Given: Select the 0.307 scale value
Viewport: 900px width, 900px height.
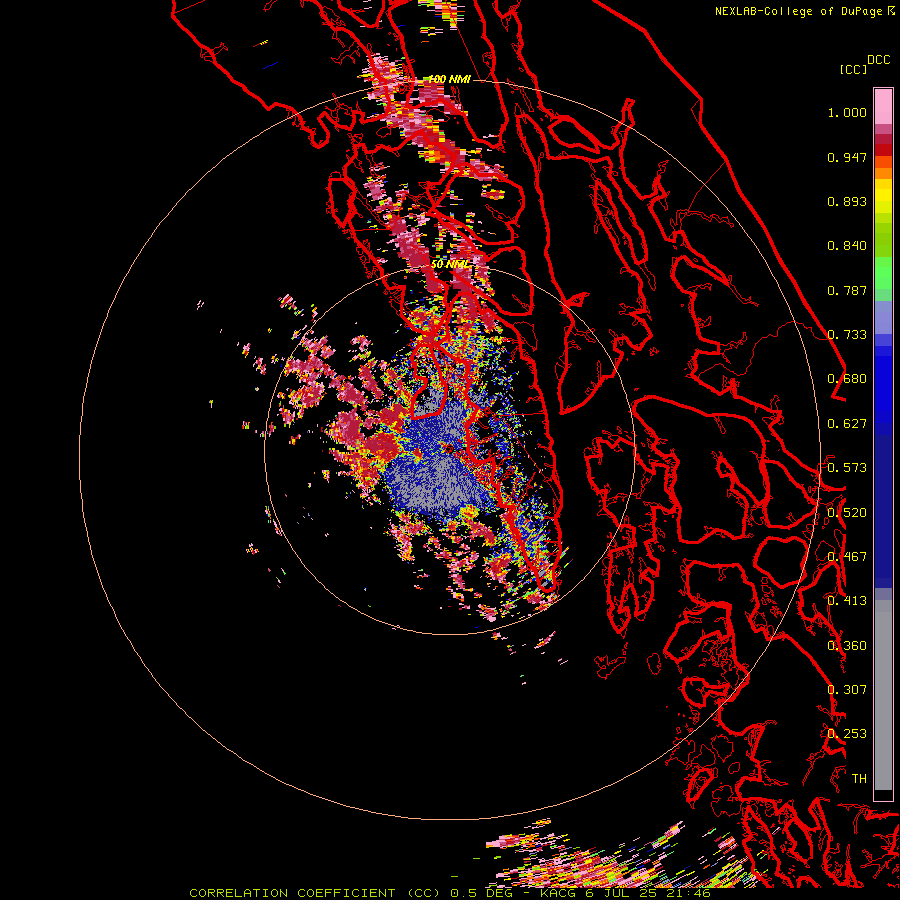Looking at the screenshot, I should 847,690.
